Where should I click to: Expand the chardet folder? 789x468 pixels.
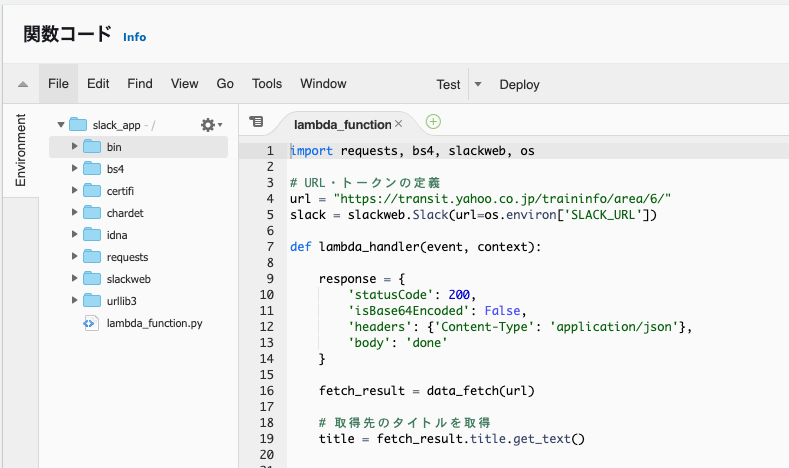coord(74,212)
